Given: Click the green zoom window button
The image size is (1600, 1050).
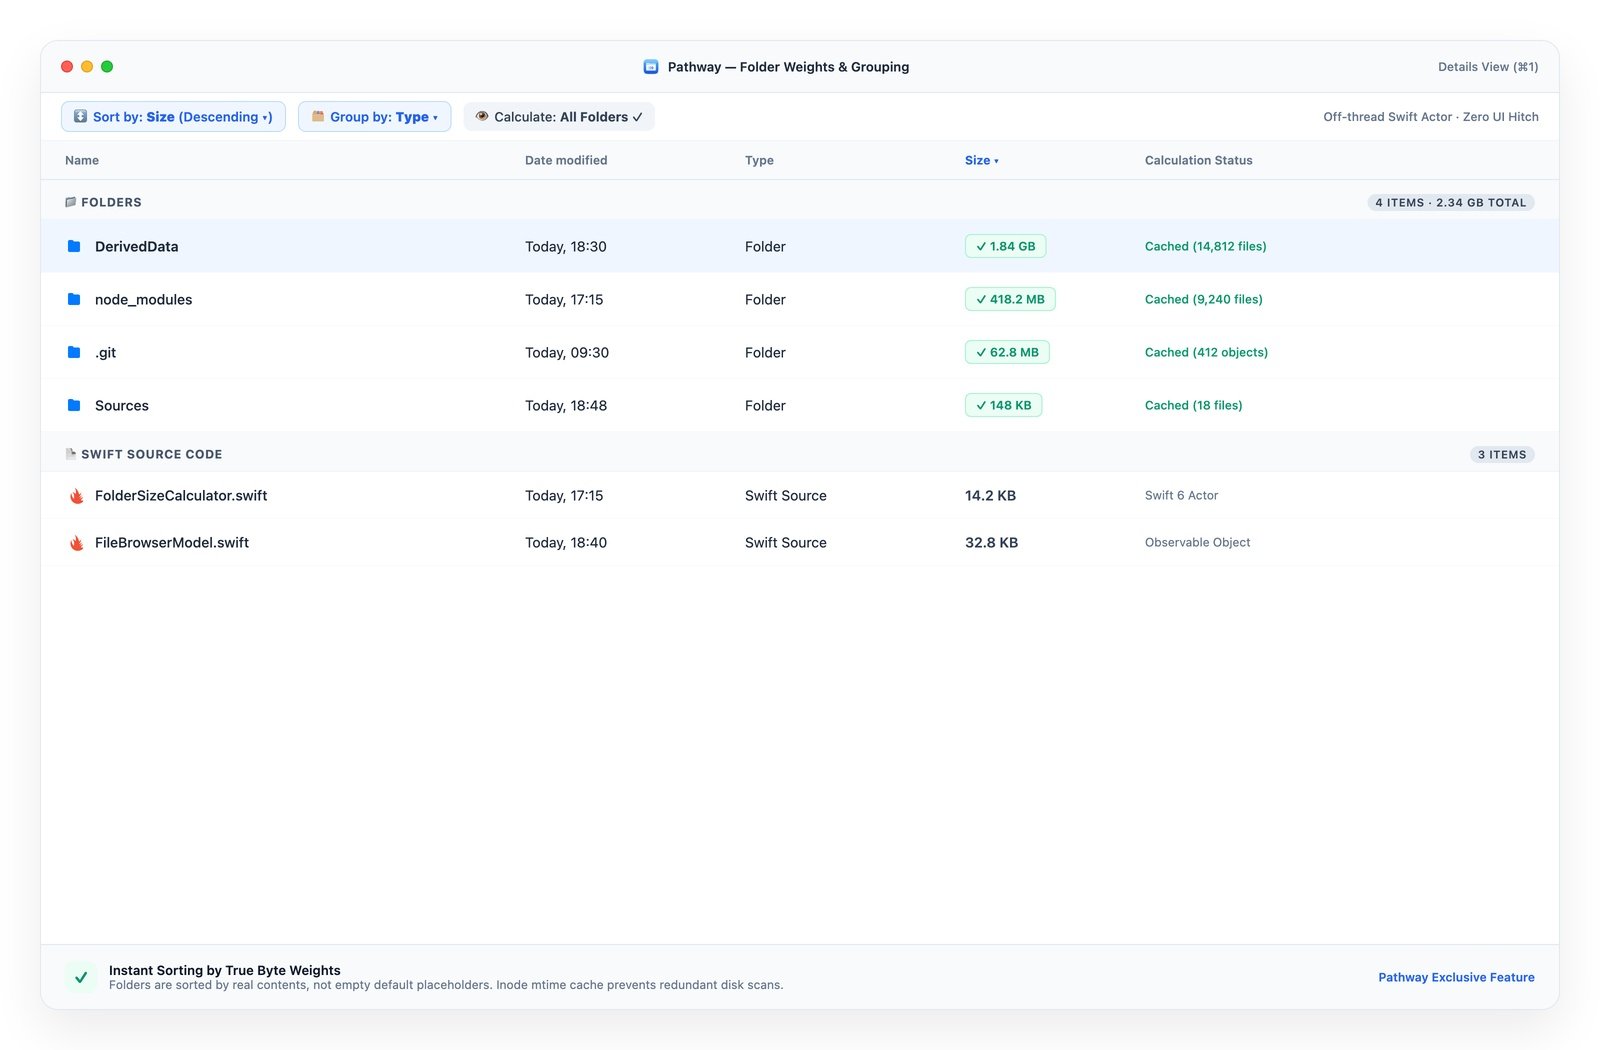Looking at the screenshot, I should click(107, 67).
